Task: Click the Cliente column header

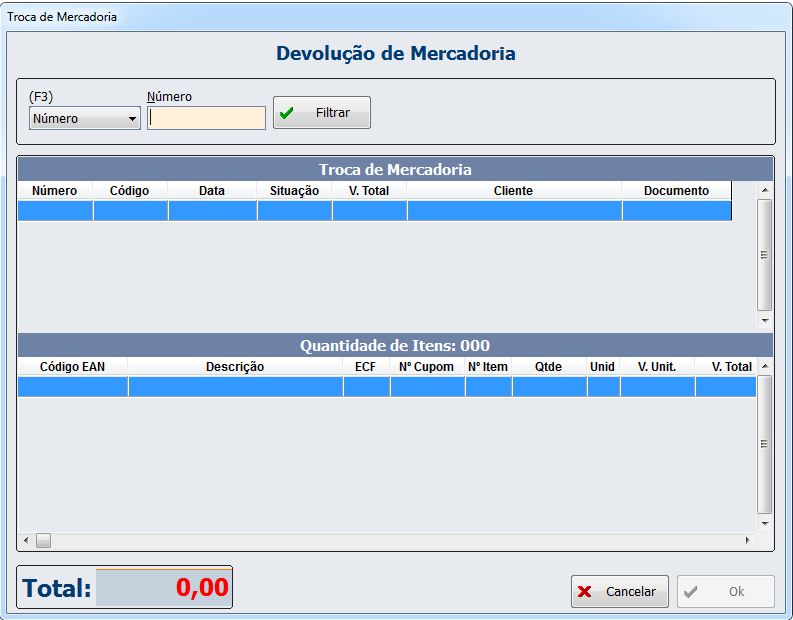Action: coord(513,191)
